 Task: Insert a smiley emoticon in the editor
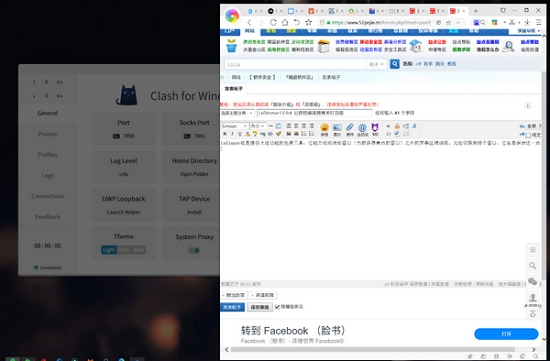point(324,128)
